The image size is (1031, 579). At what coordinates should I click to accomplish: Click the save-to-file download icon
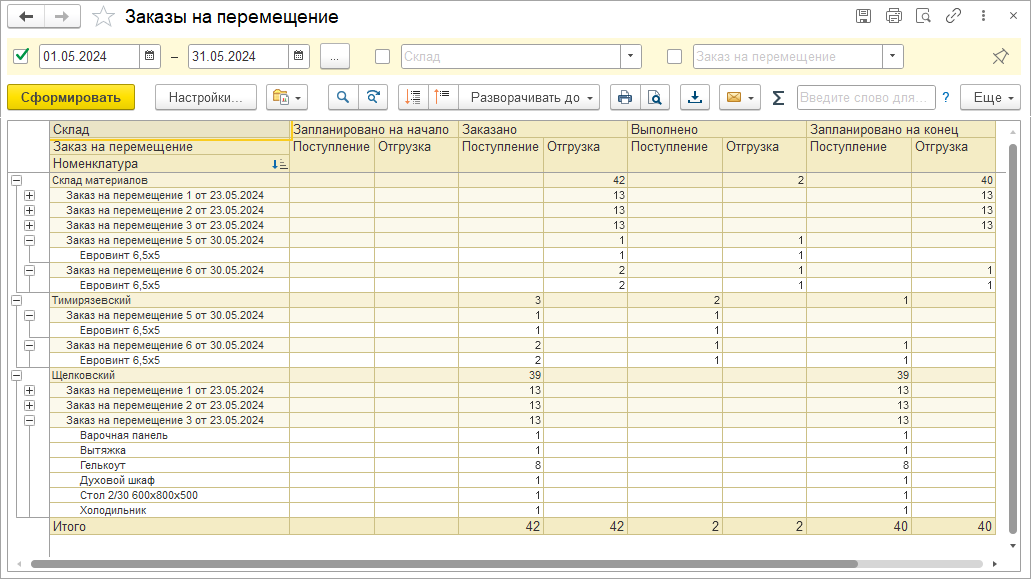[695, 97]
